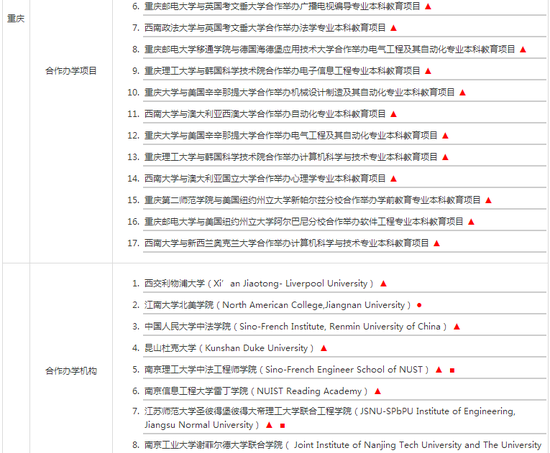This screenshot has height=453, width=550.
Task: Open item 10 重庆大学 辛辛那提大学 机械设计制造 link
Action: pos(299,92)
